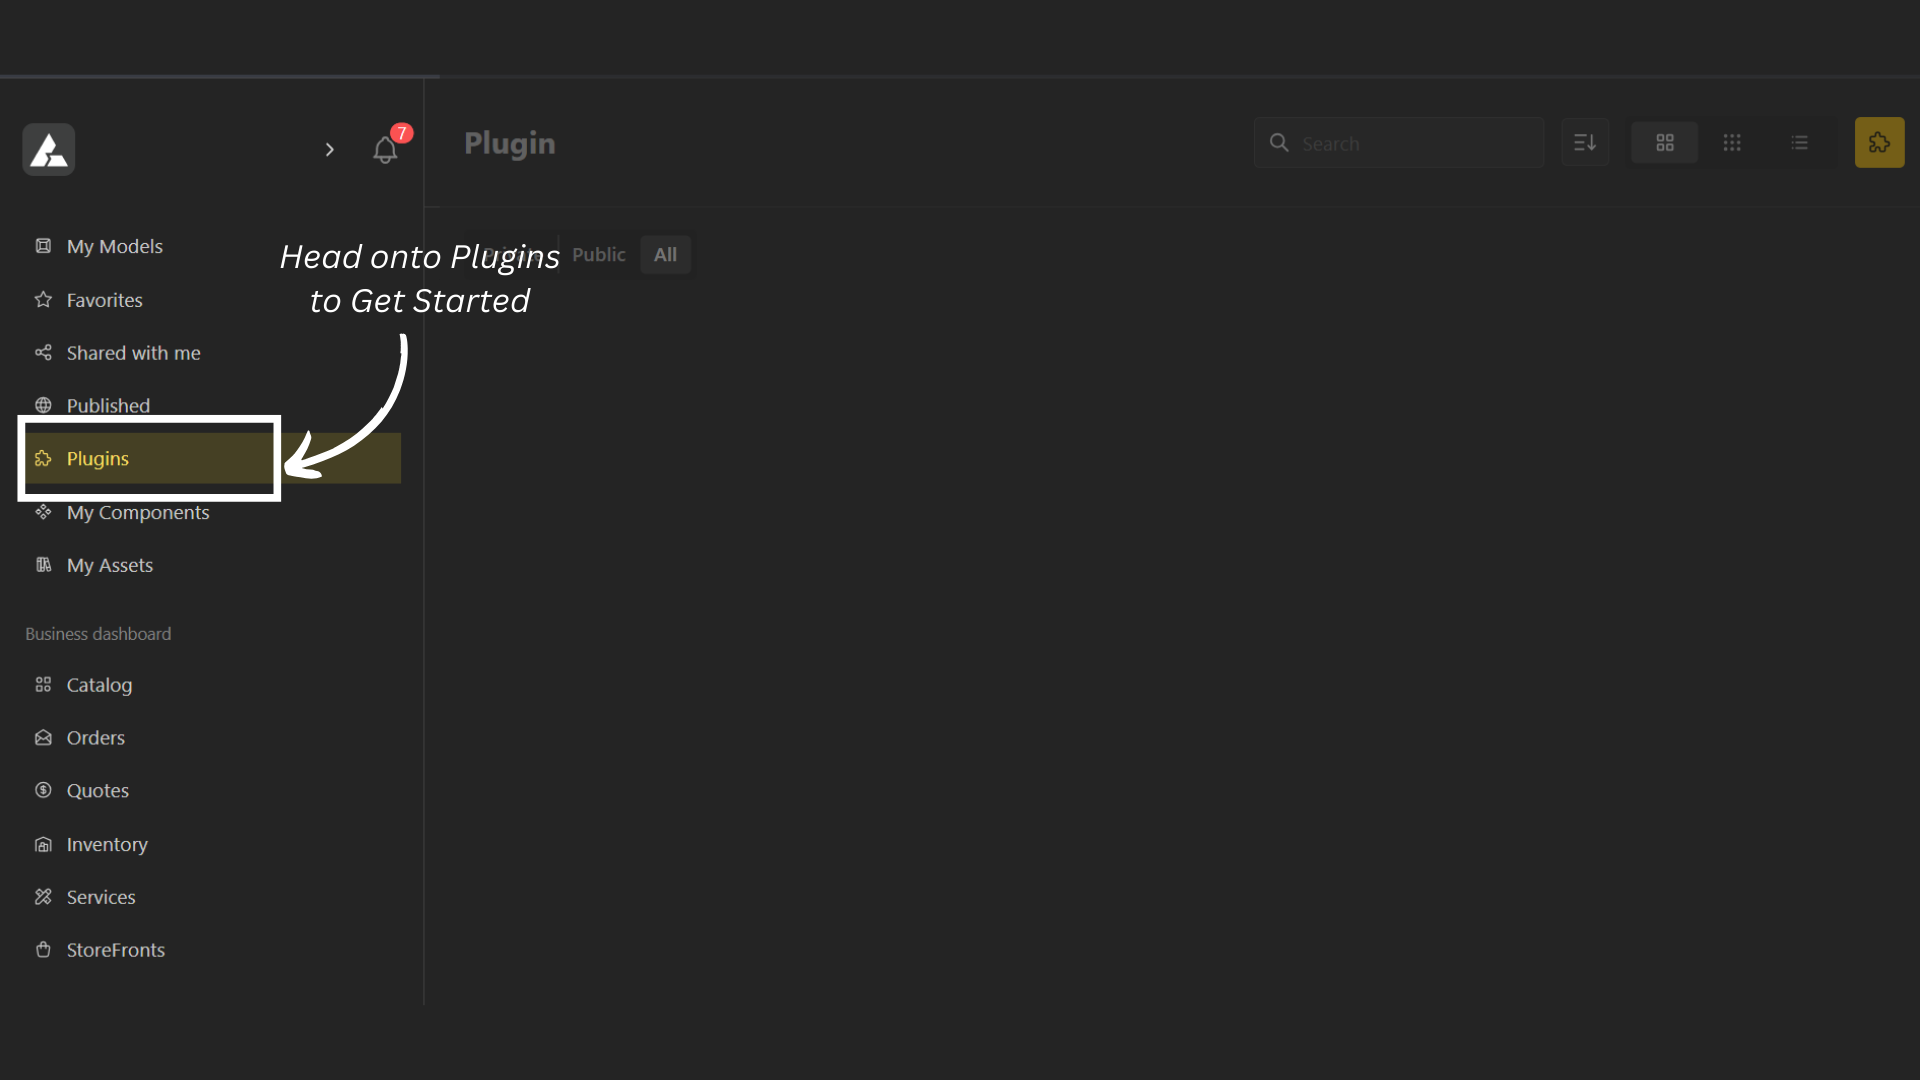Click the sidebar chevron arrow

click(329, 150)
